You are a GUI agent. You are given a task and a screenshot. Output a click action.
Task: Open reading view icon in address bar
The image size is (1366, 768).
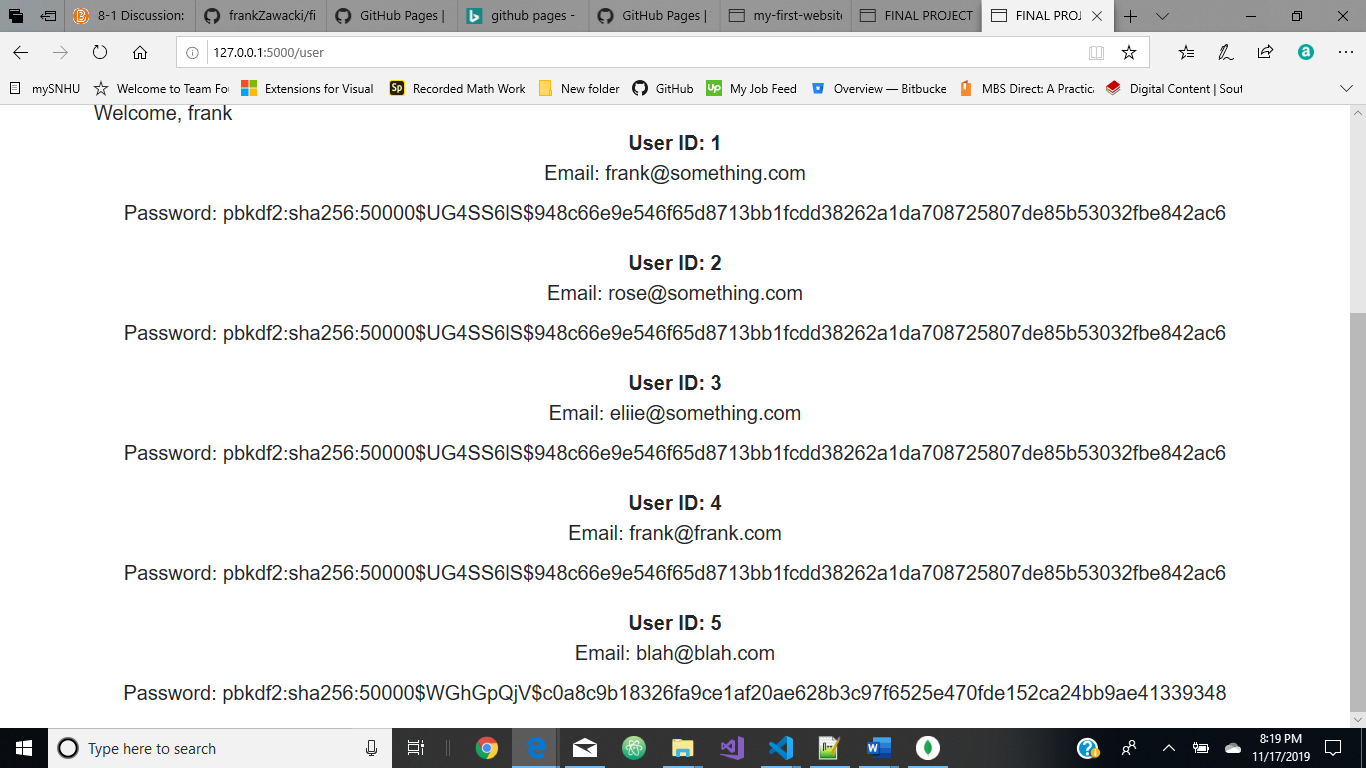click(1096, 52)
